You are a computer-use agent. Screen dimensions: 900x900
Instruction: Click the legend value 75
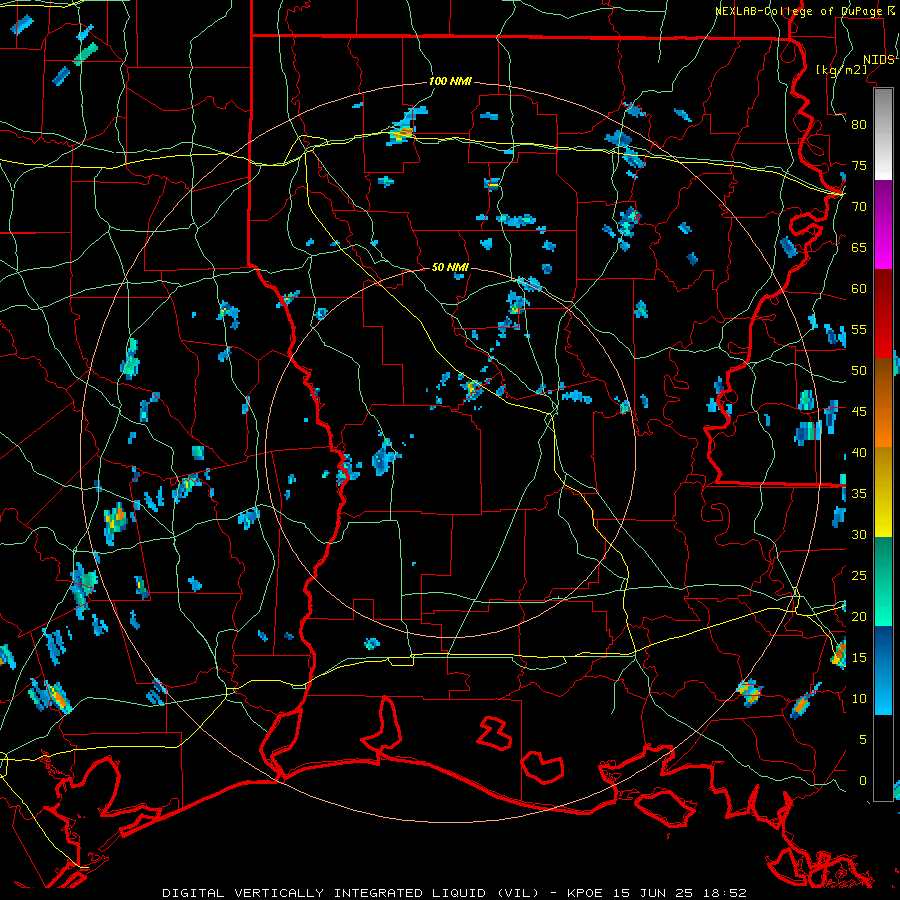click(859, 165)
